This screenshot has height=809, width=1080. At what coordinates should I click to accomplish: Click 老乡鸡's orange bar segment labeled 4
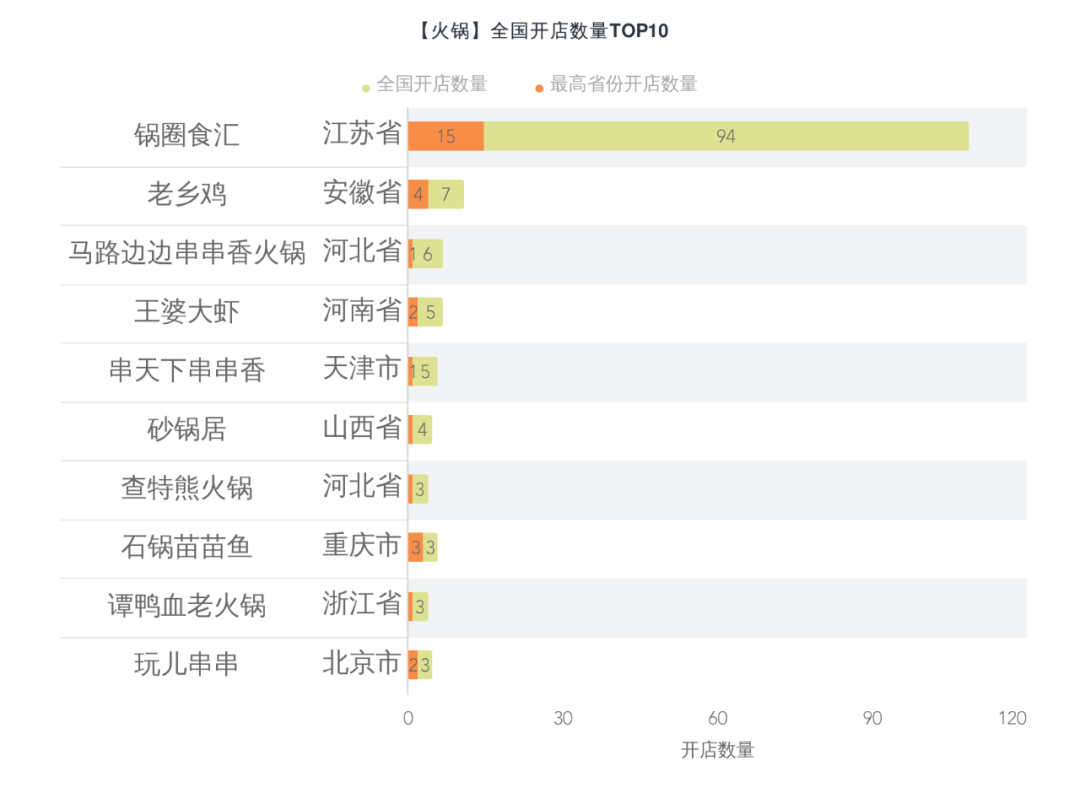pos(418,195)
